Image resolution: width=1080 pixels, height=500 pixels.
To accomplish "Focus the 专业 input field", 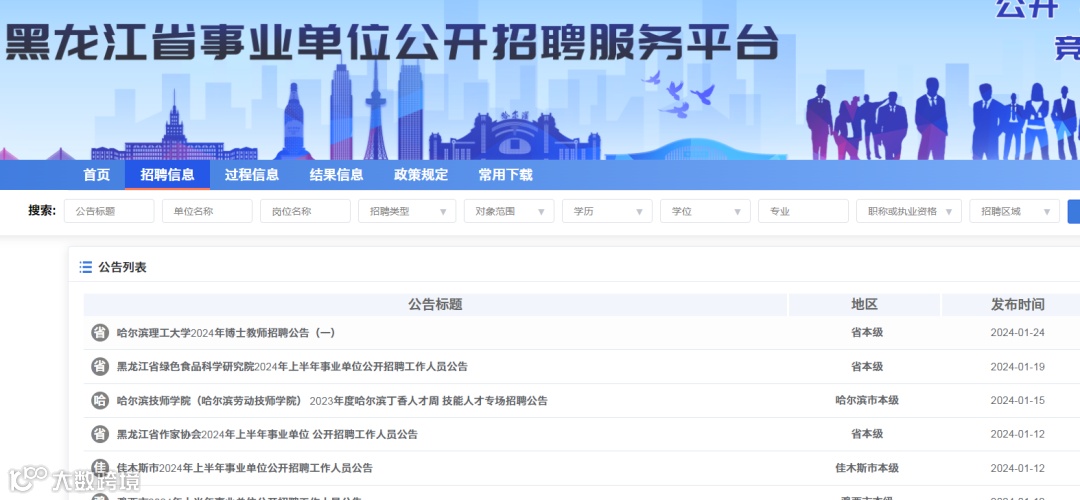I will pos(803,211).
